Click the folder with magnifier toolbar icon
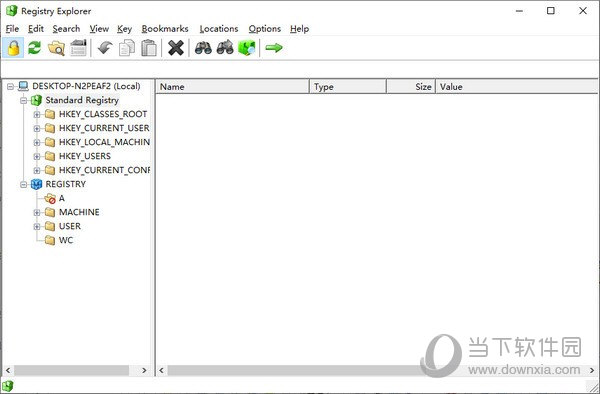Screen dimensions: 600x394 click(56, 48)
